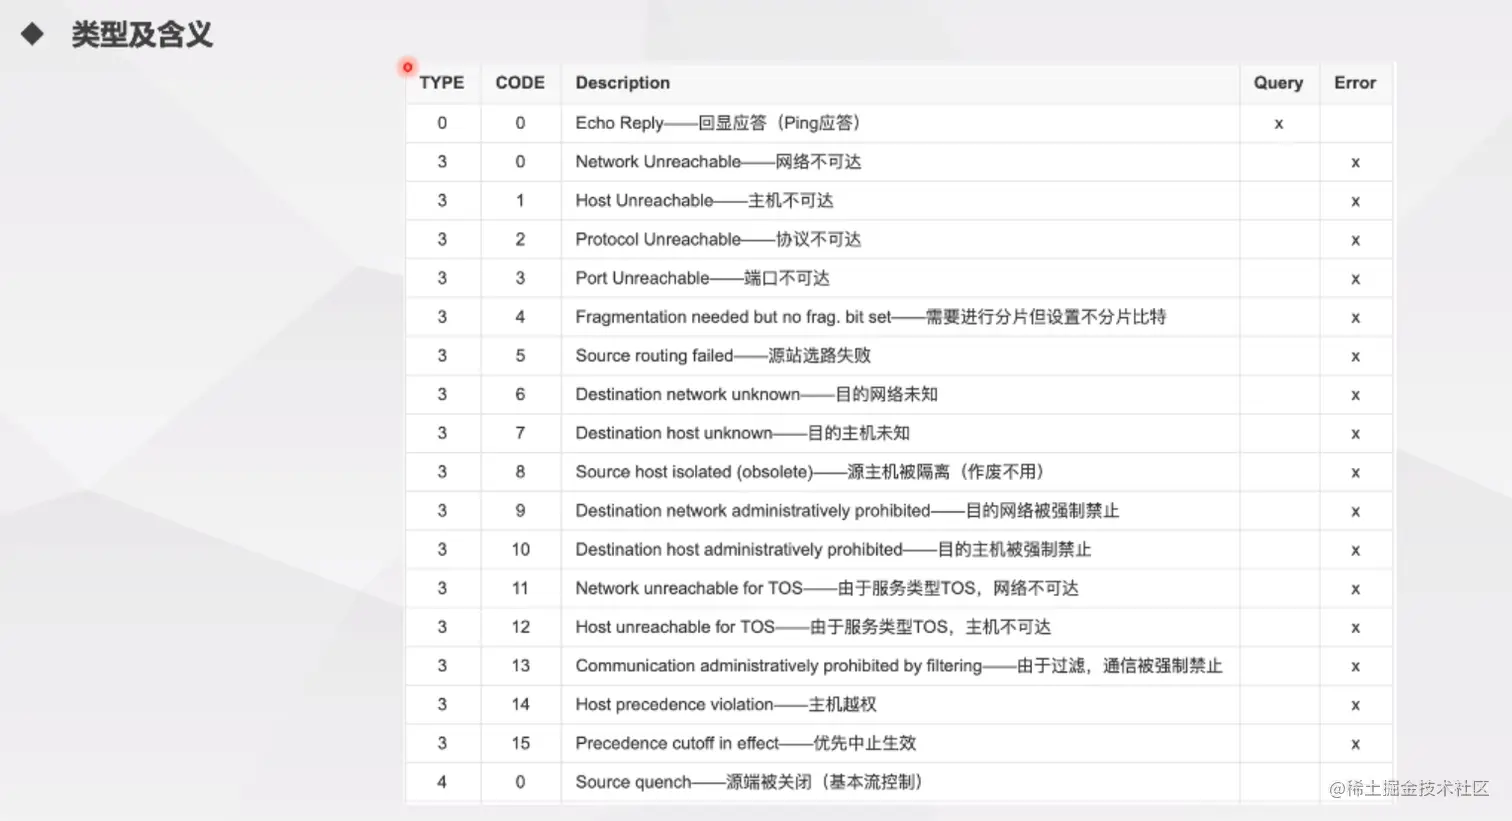The height and width of the screenshot is (821, 1512).
Task: Click the Error x mark for Network Unreachable
Action: (1355, 163)
